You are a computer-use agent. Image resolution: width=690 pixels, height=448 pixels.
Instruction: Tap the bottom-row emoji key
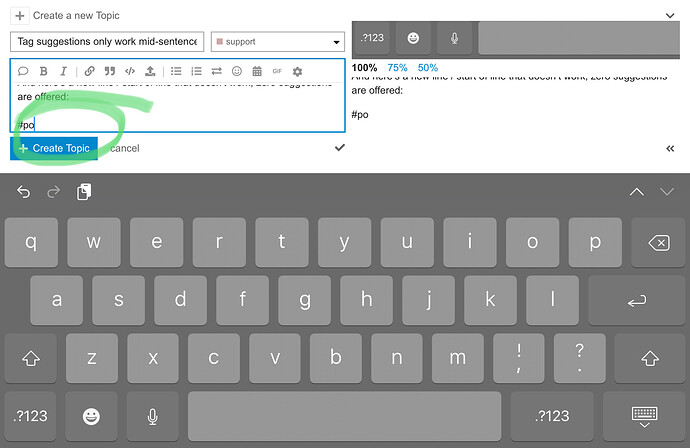pos(91,416)
